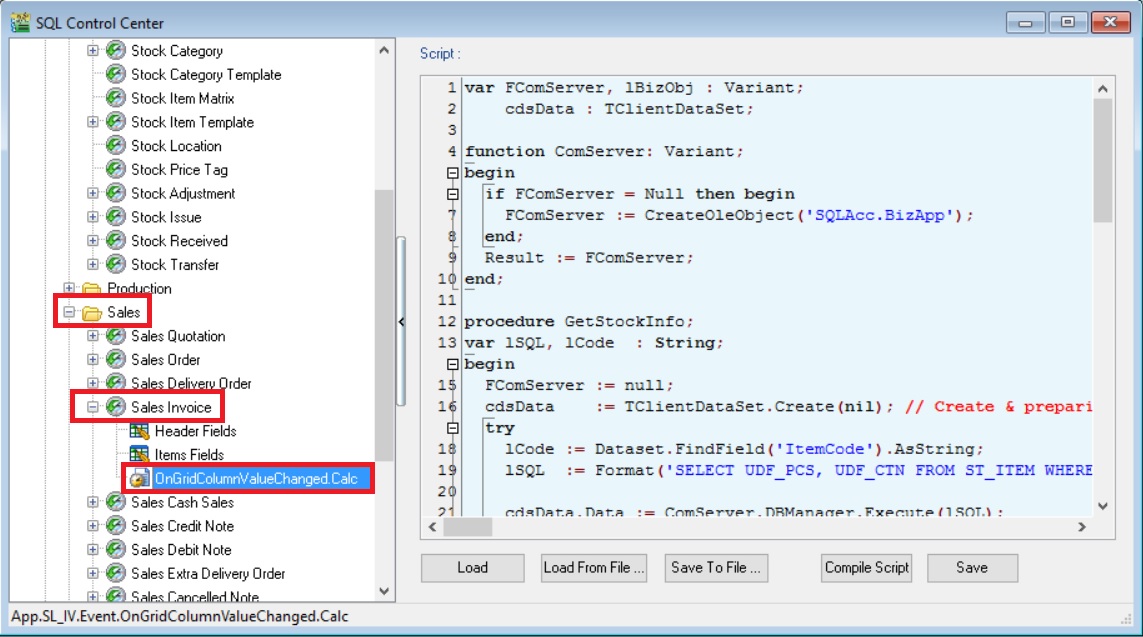Click the Sales Invoice green icon
This screenshot has height=637, width=1143.
(x=116, y=408)
